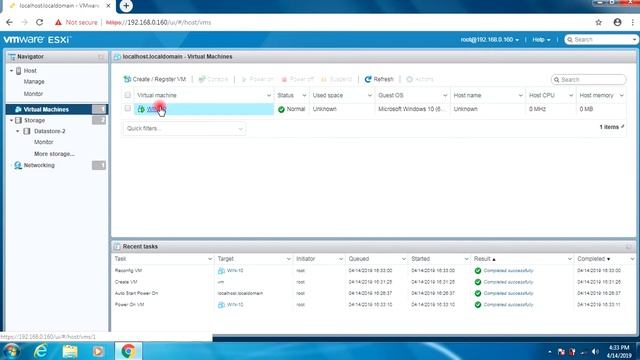Open the Status column dropdown arrow
Screen dimensions: 640x360
(304, 96)
